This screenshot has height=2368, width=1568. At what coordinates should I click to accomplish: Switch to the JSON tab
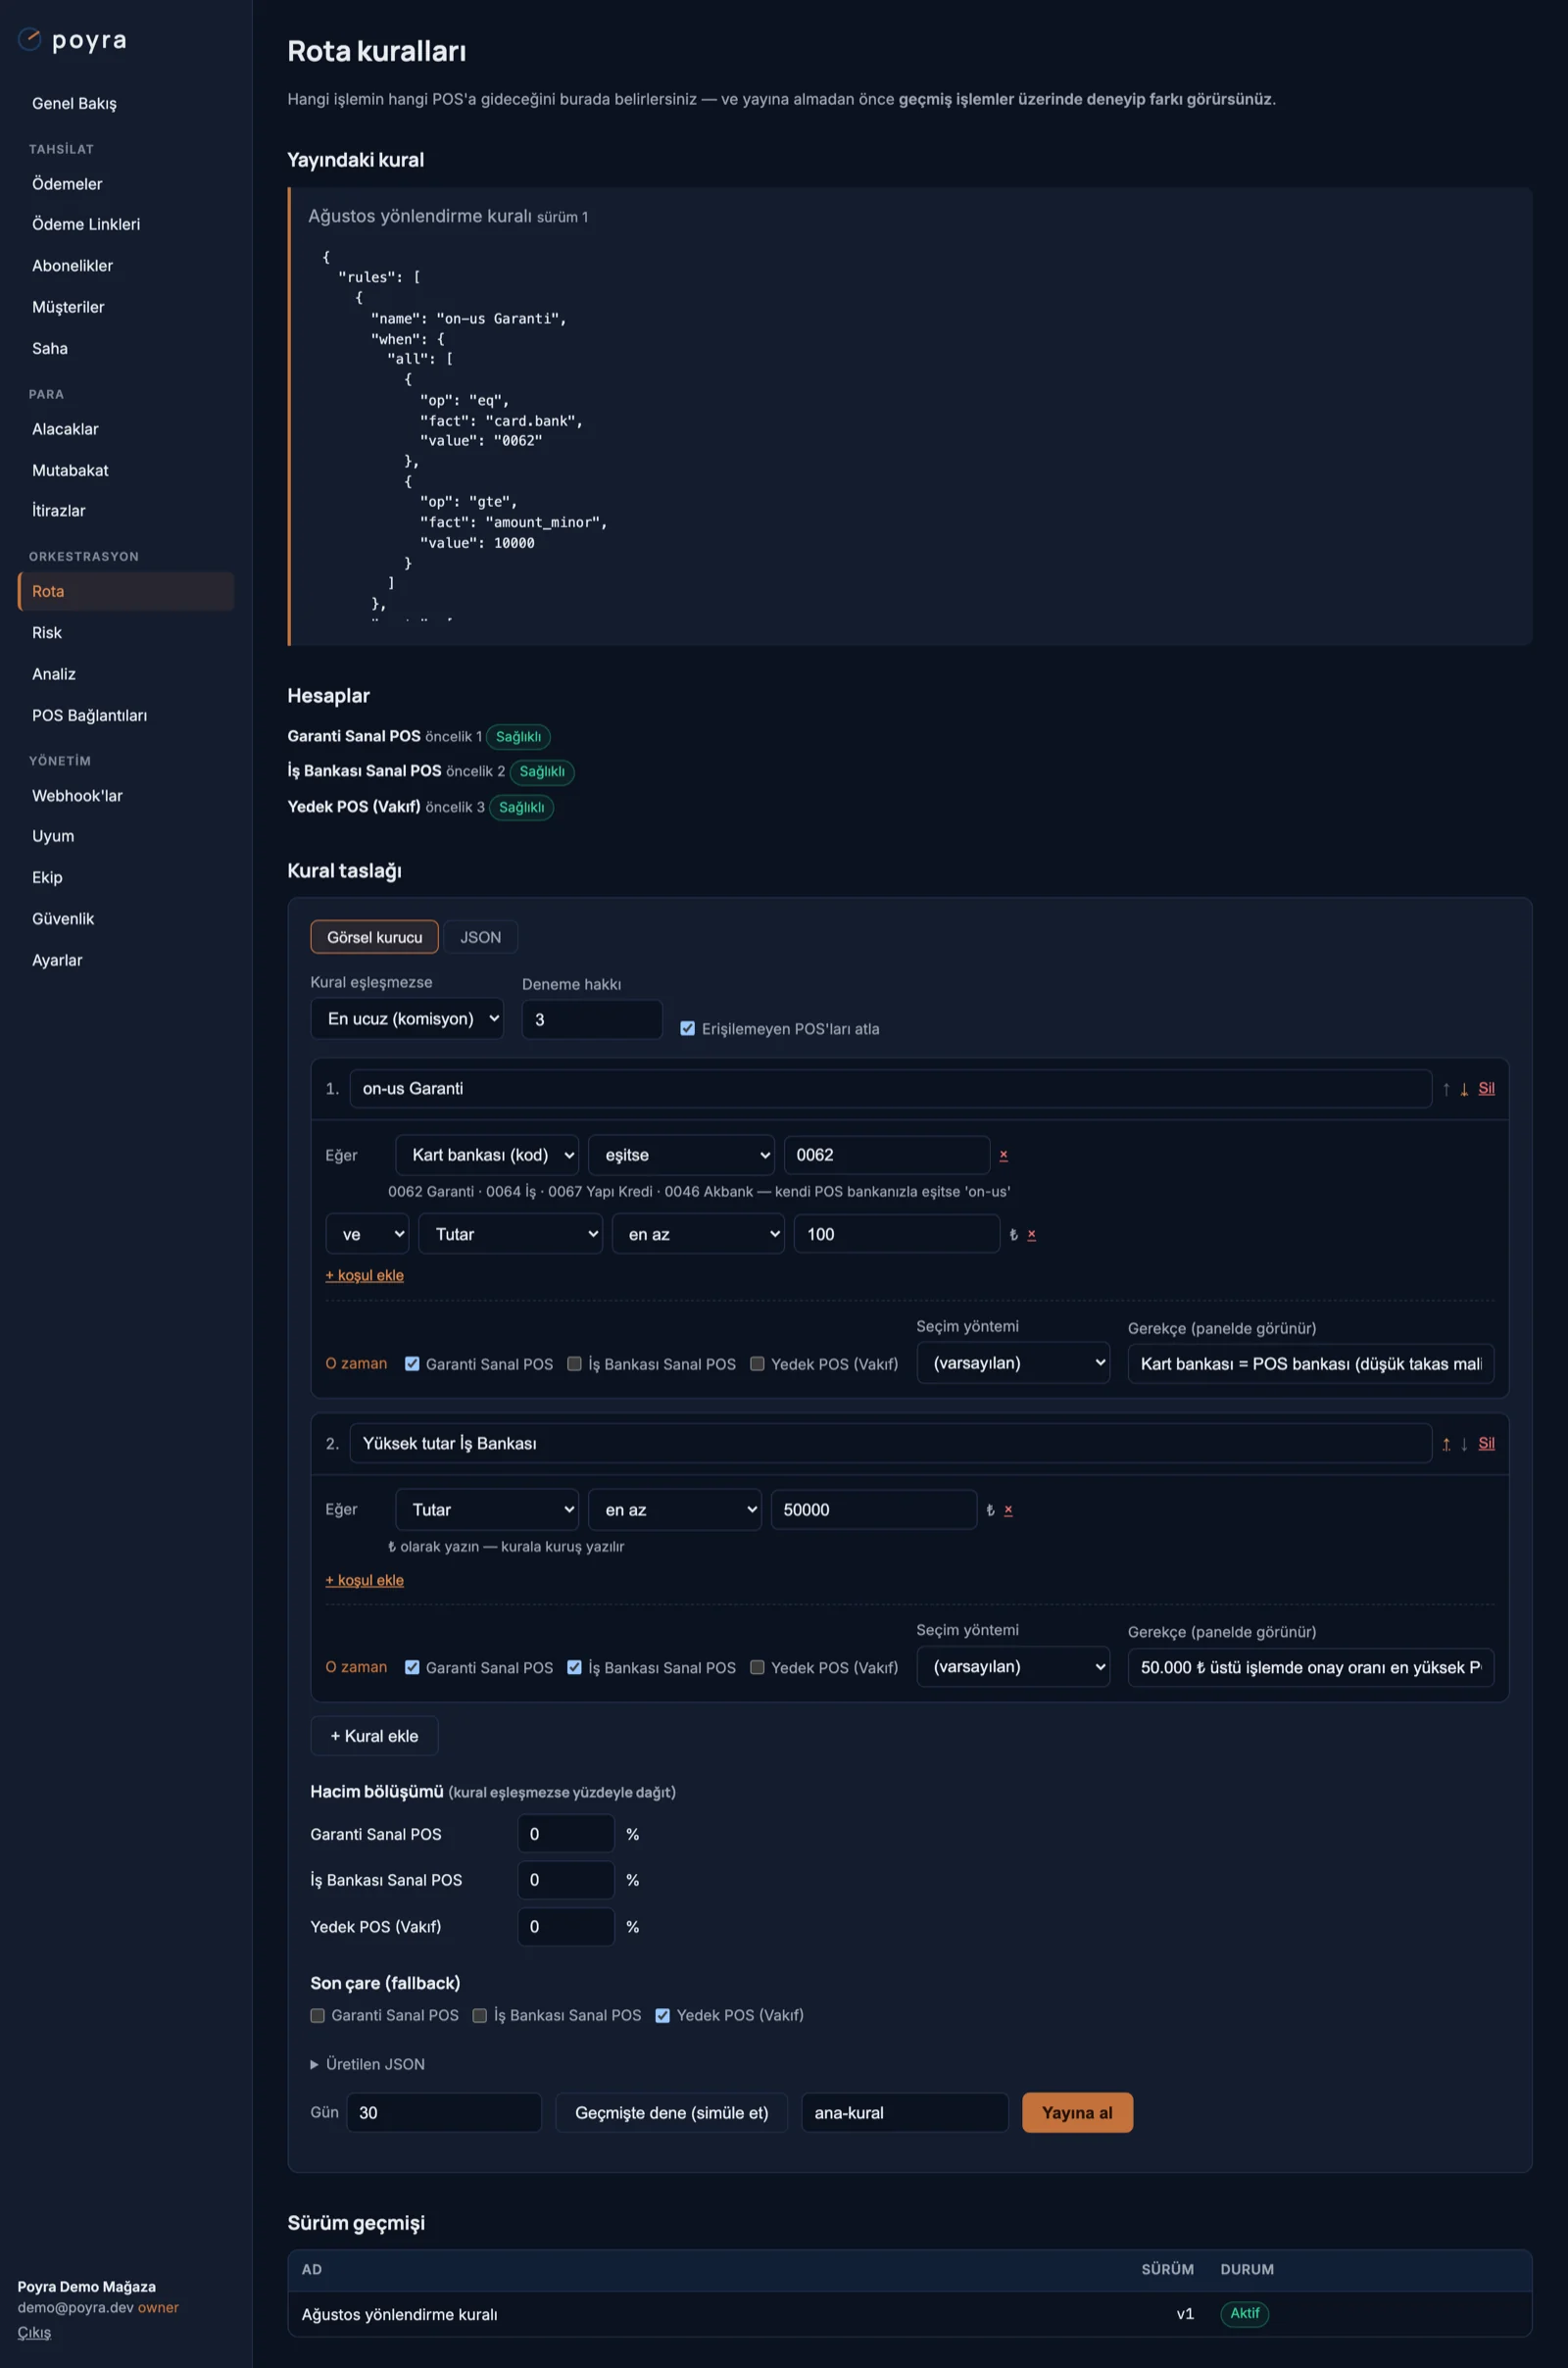pos(480,937)
